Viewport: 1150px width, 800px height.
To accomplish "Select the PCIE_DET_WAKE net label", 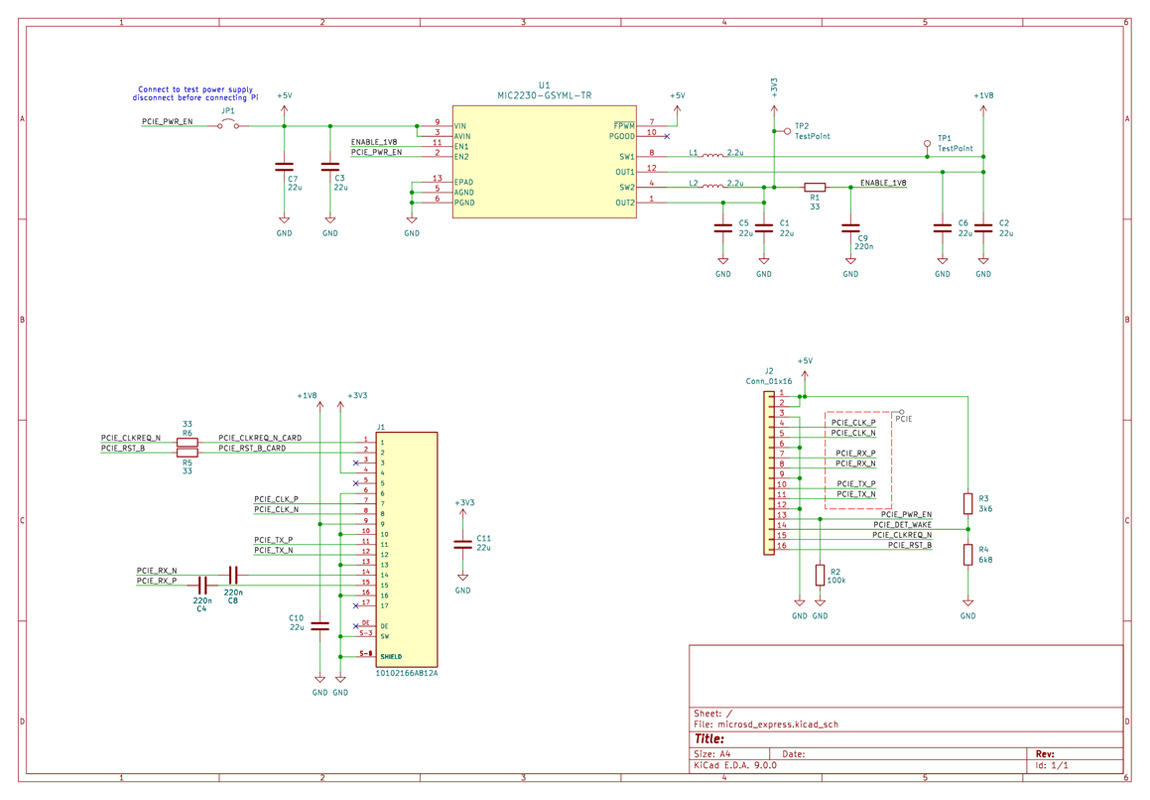I will (902, 525).
